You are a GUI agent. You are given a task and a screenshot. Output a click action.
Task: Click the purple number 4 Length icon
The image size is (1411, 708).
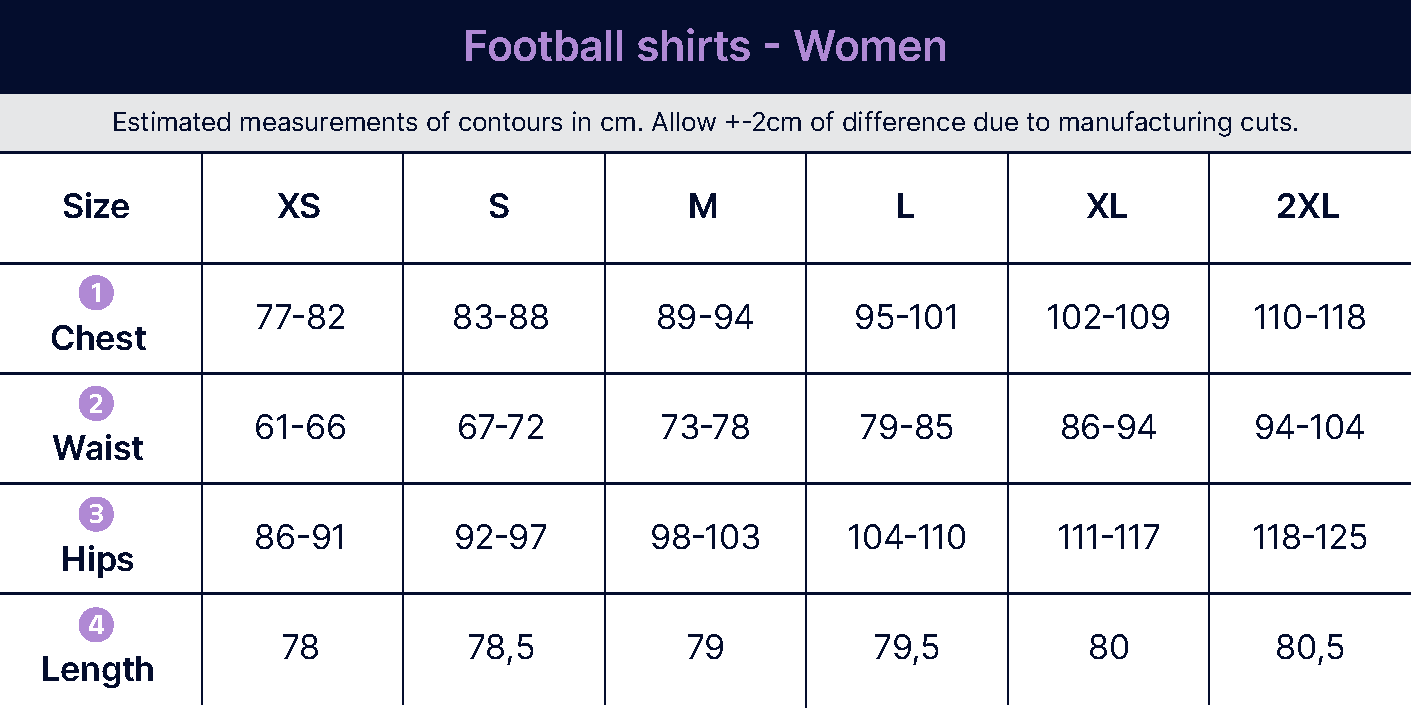pos(96,625)
